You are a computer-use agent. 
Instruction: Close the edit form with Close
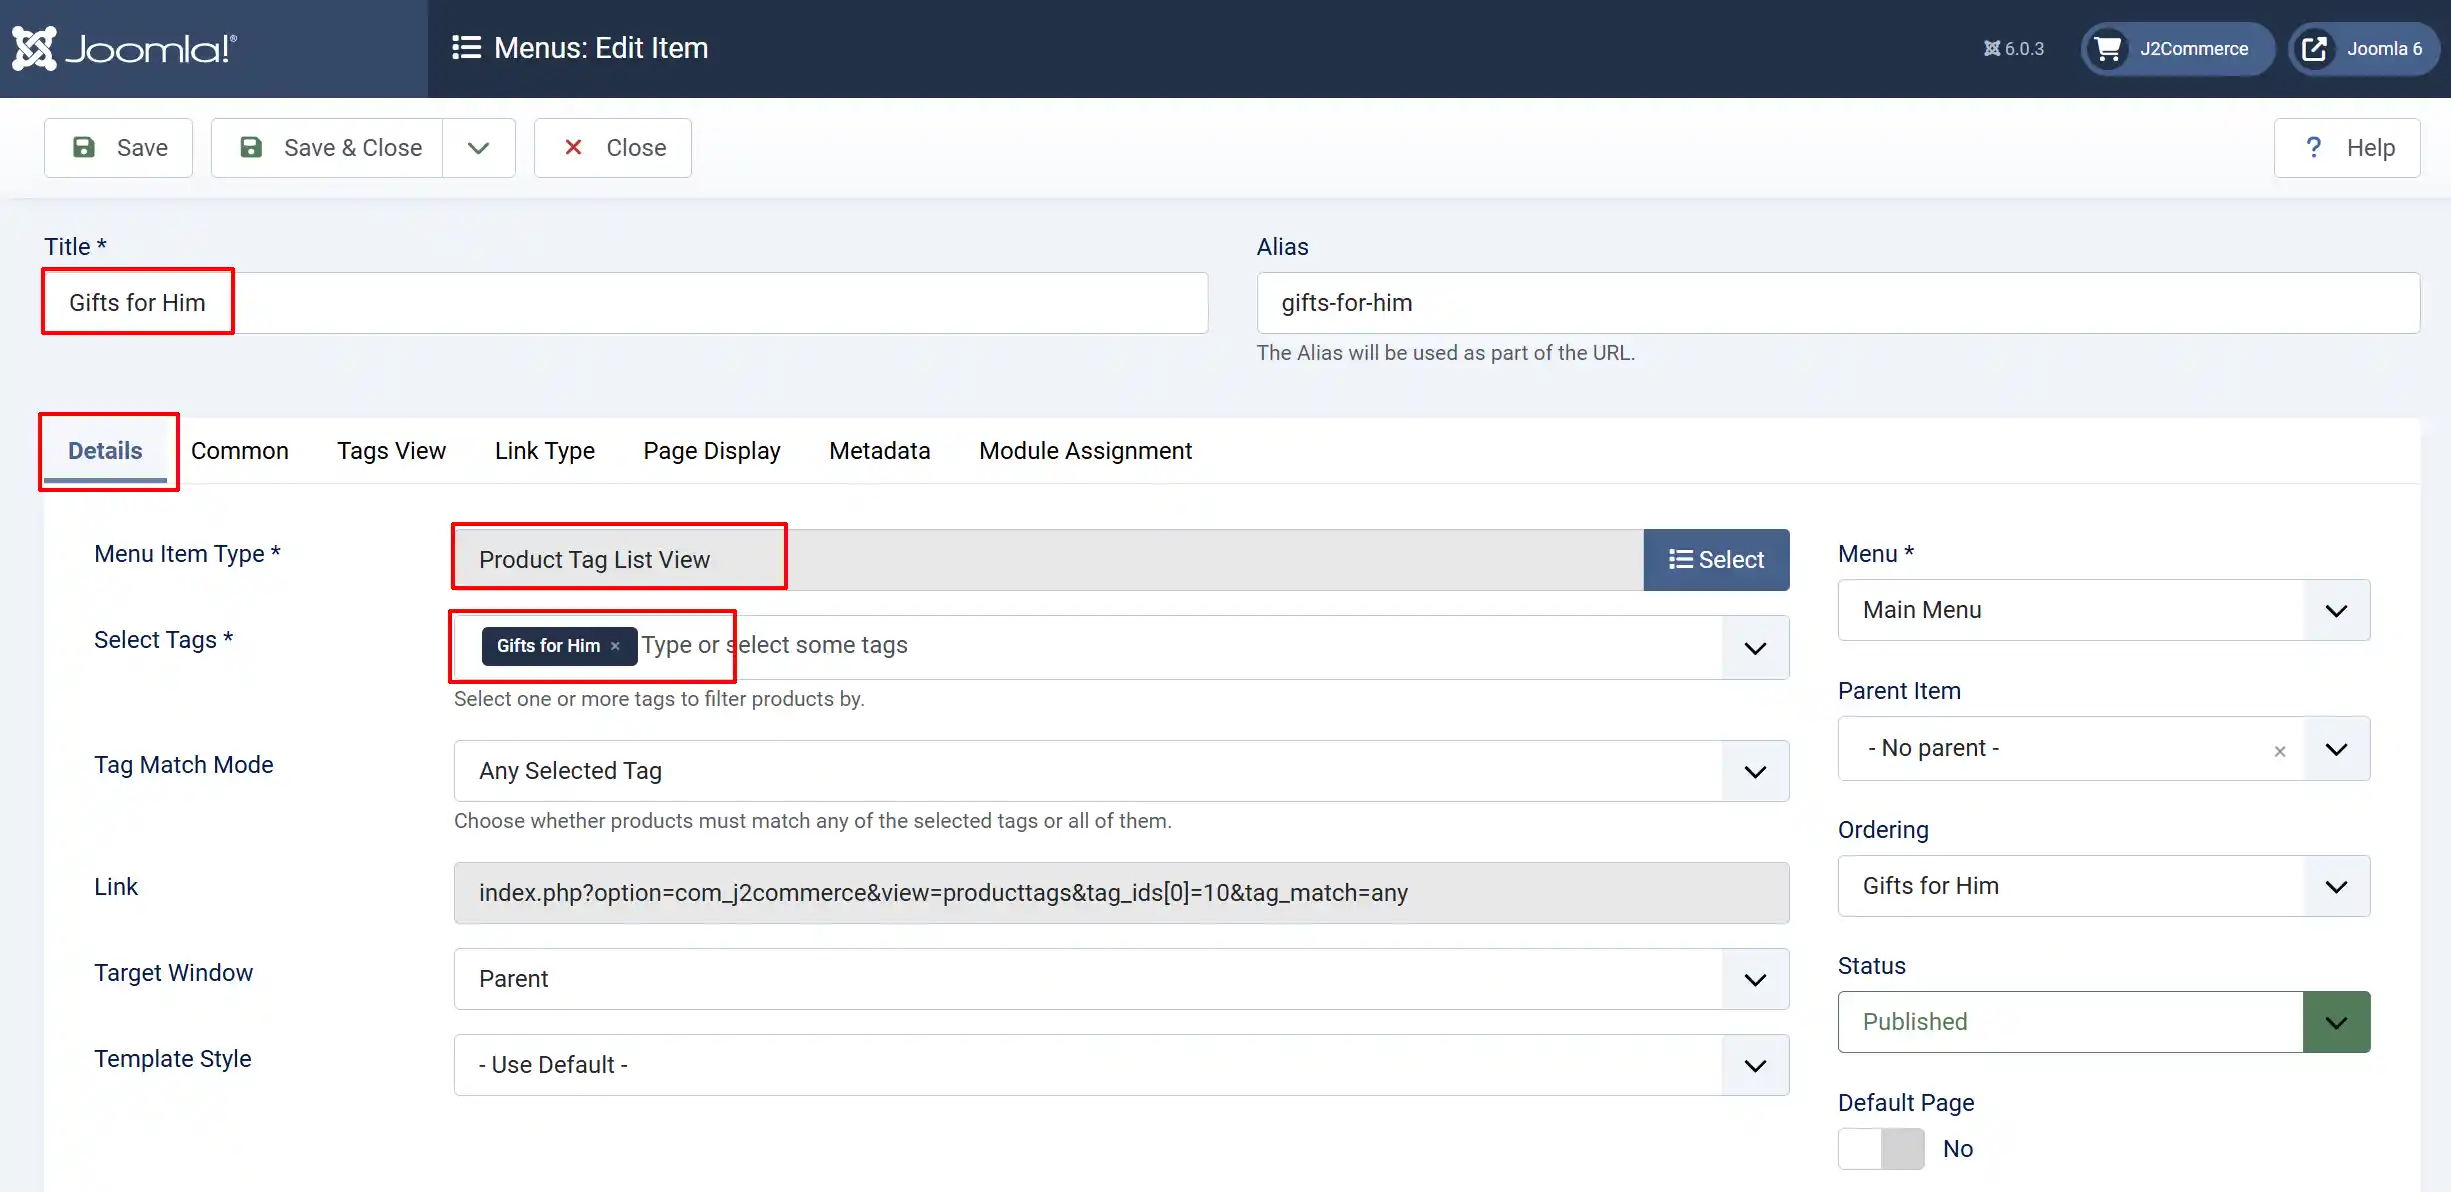(613, 148)
